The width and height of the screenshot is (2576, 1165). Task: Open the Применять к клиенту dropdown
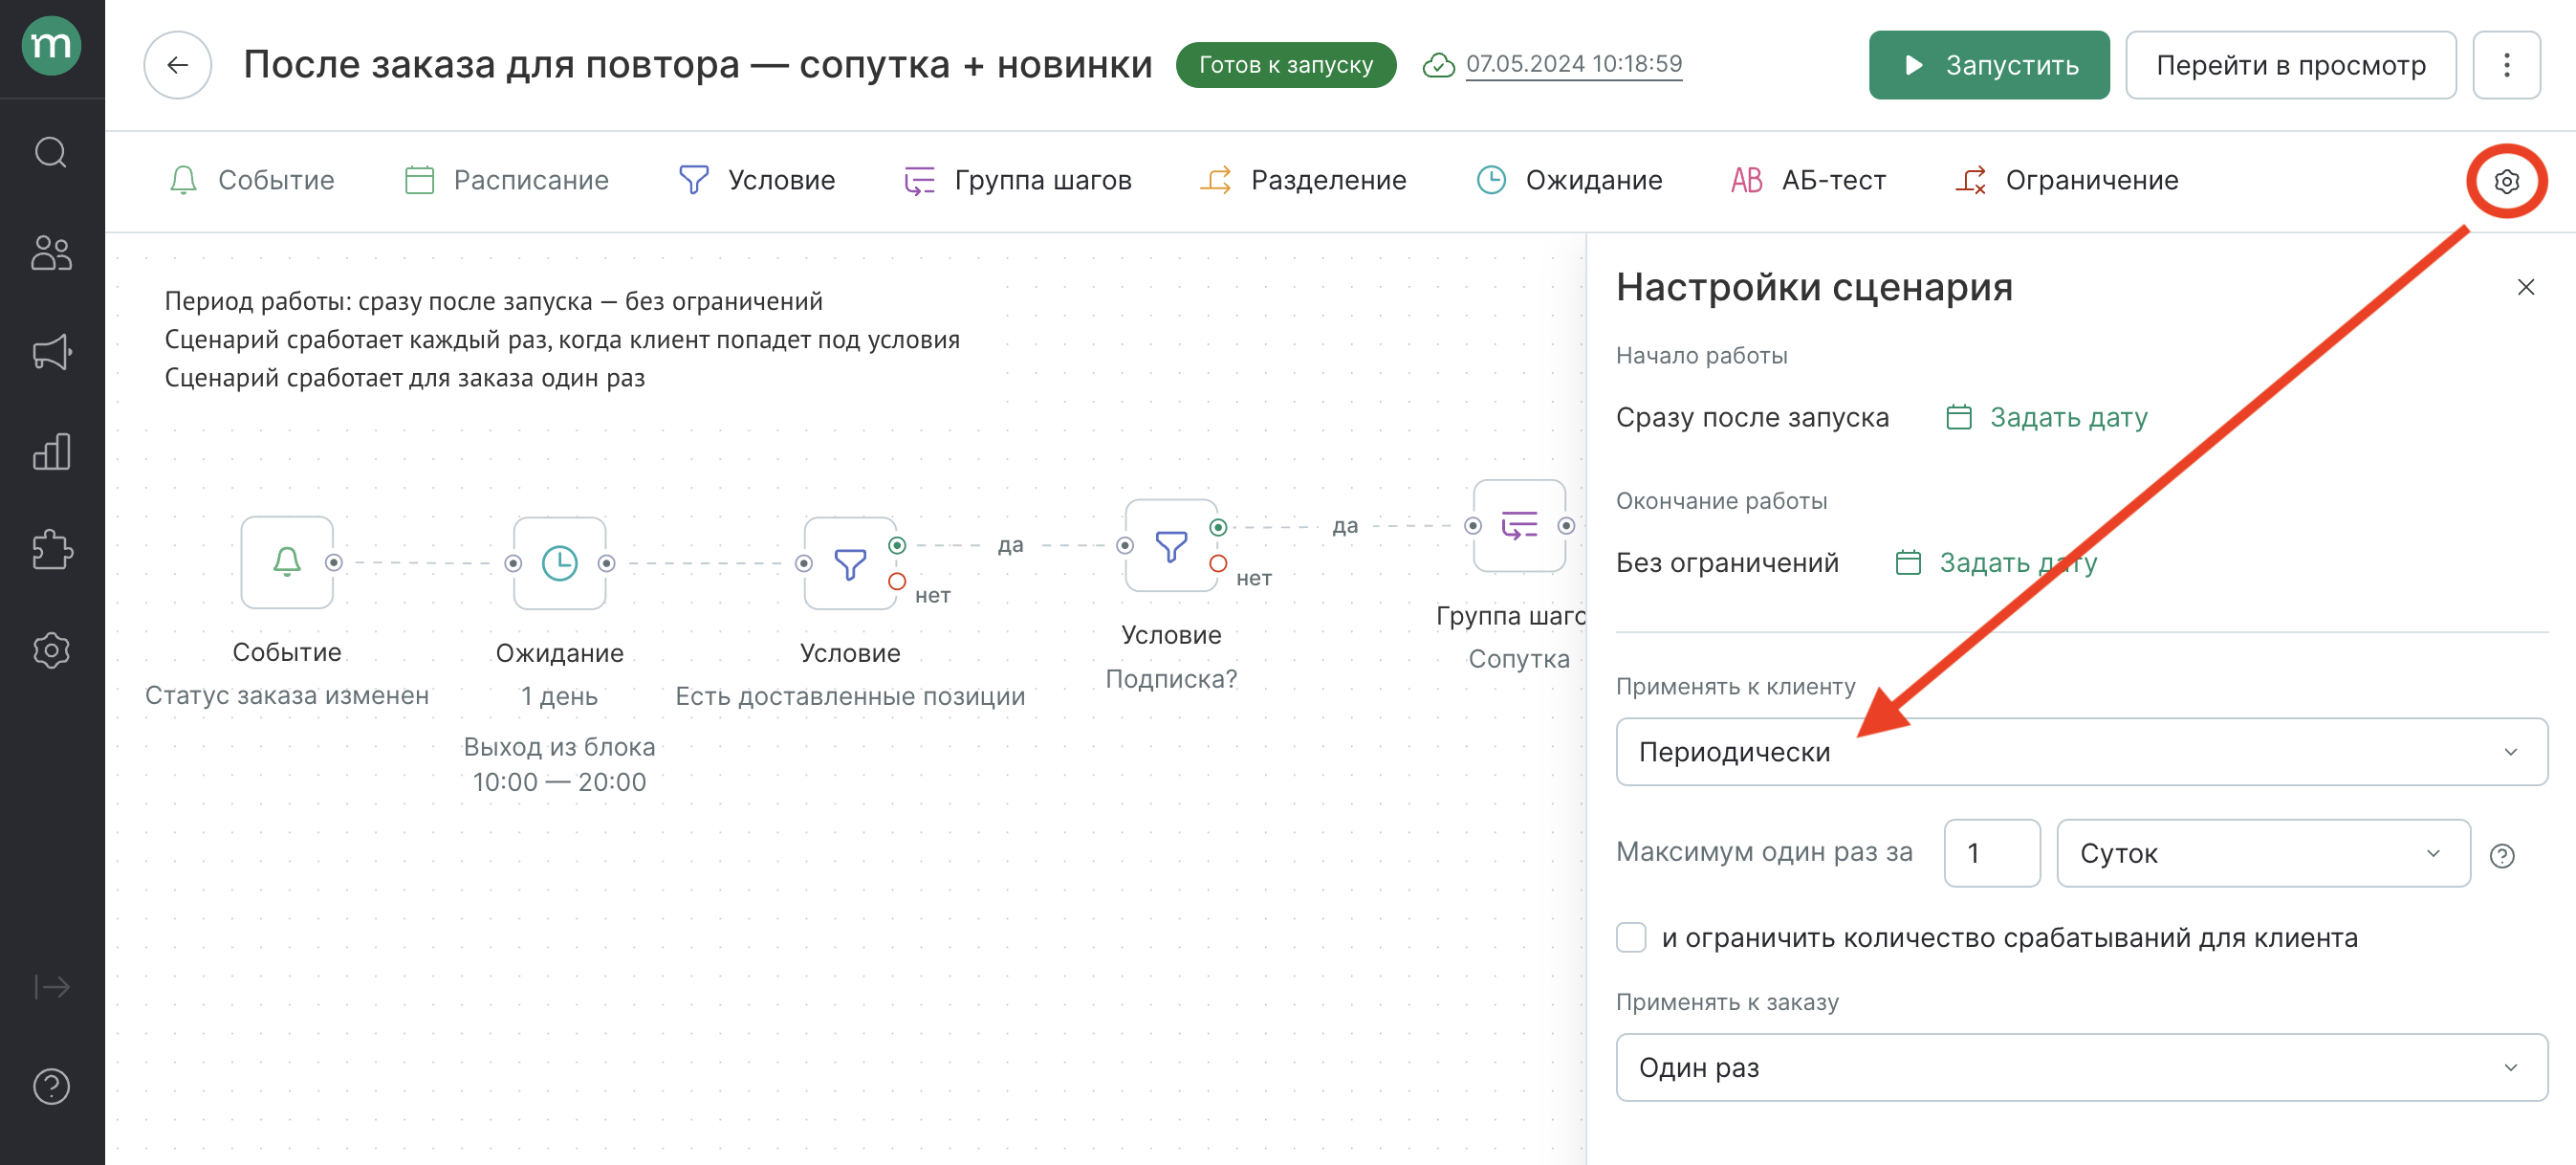point(2081,752)
